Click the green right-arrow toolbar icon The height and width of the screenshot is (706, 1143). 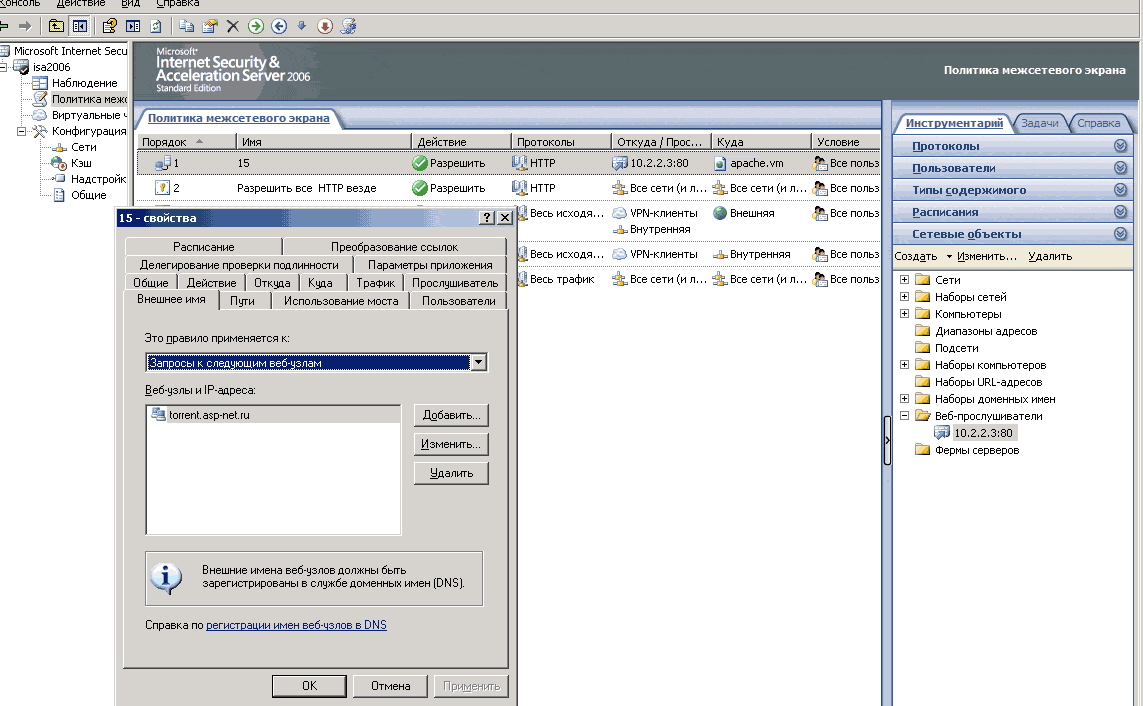[x=256, y=26]
